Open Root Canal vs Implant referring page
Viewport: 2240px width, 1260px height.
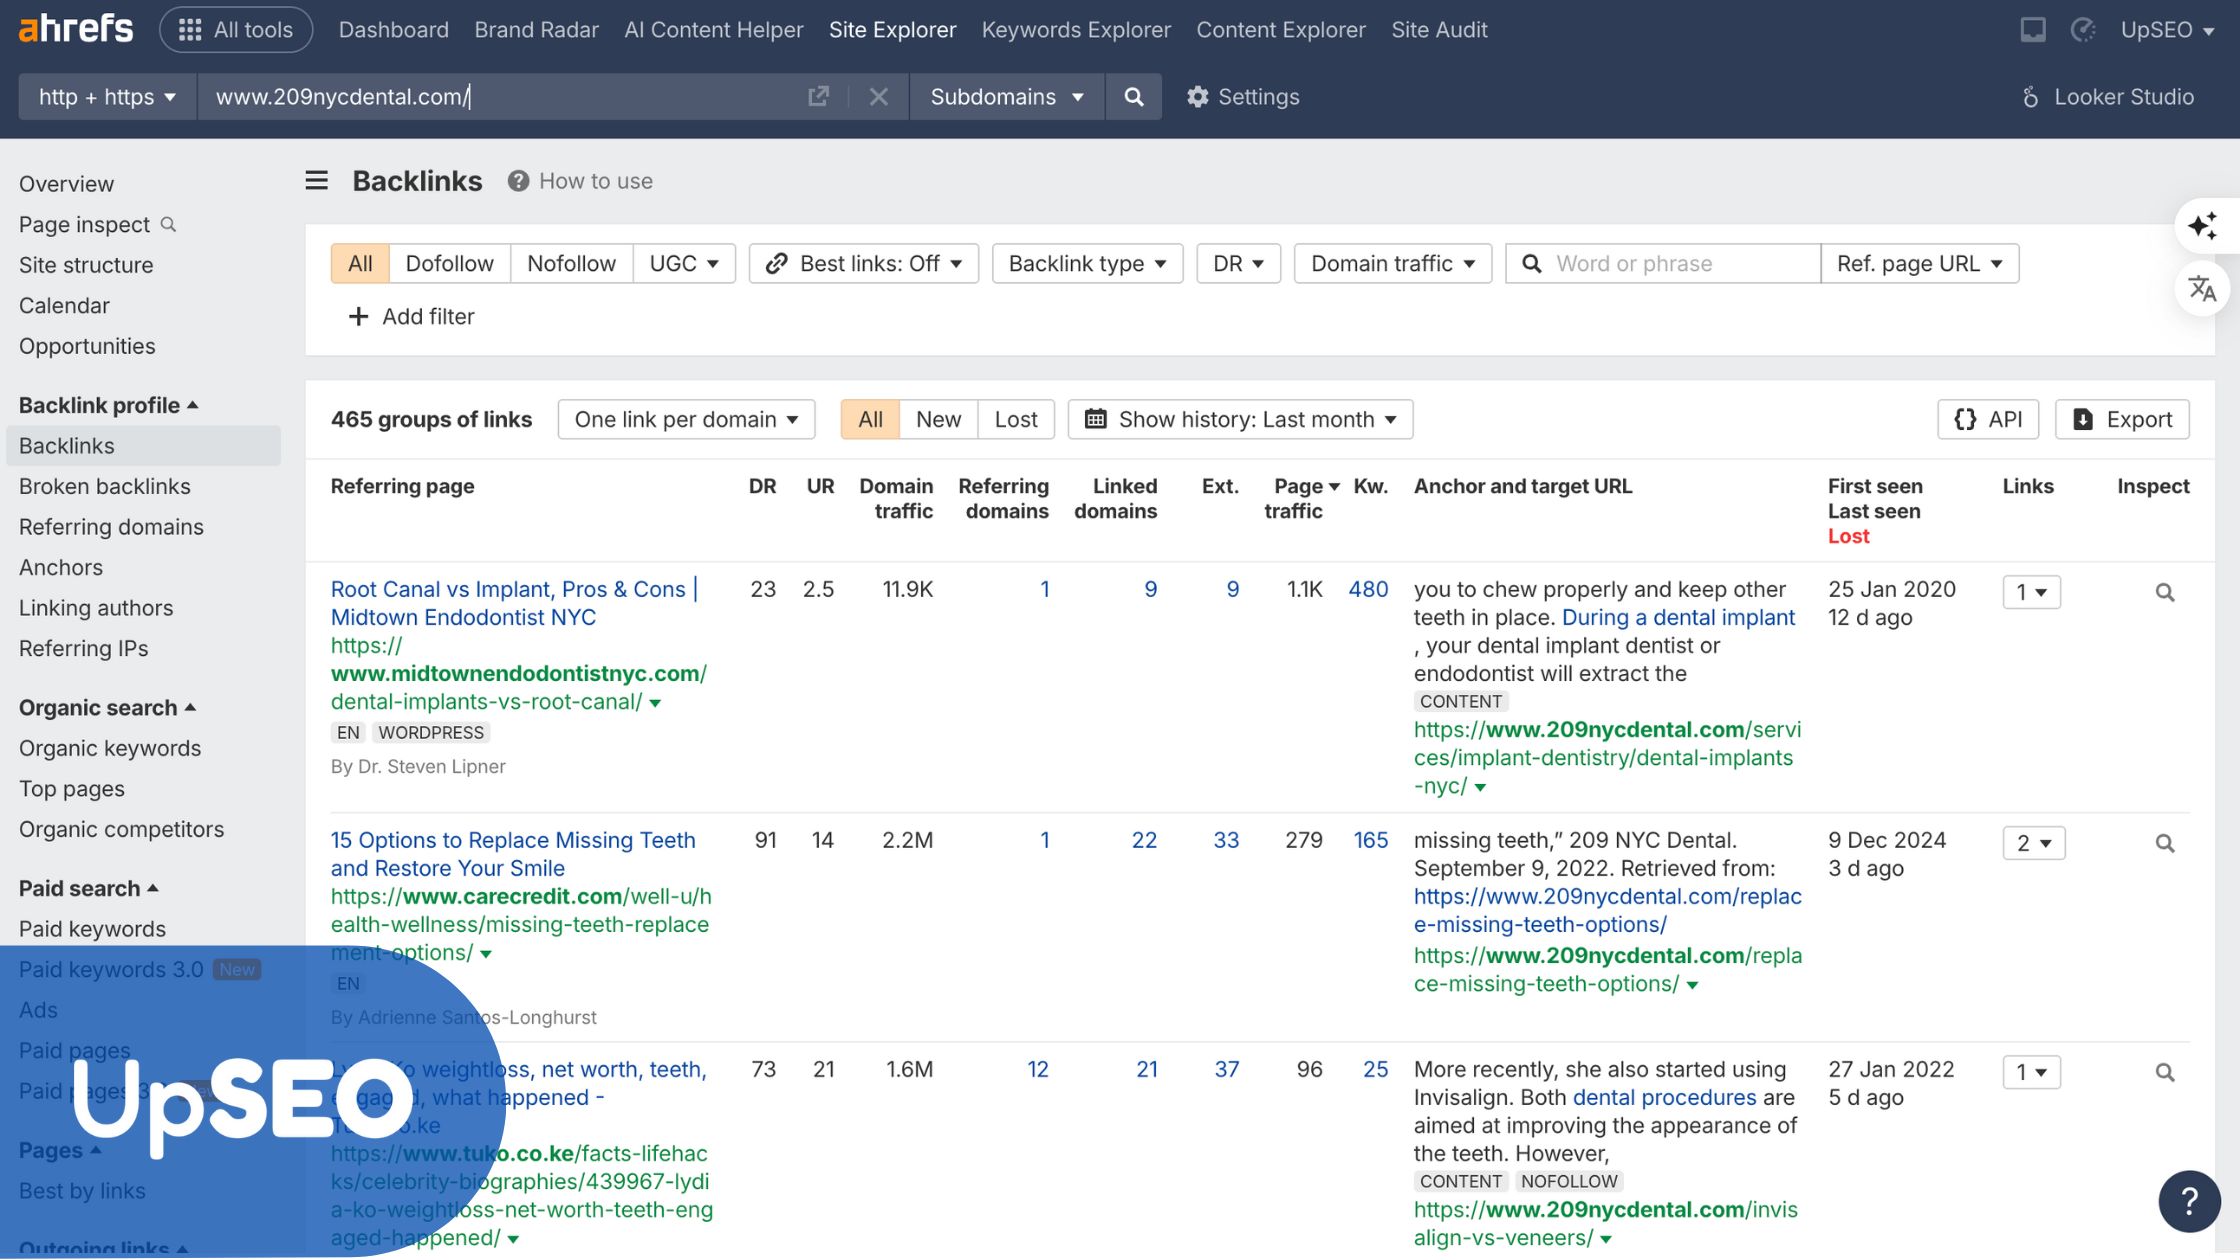tap(514, 603)
